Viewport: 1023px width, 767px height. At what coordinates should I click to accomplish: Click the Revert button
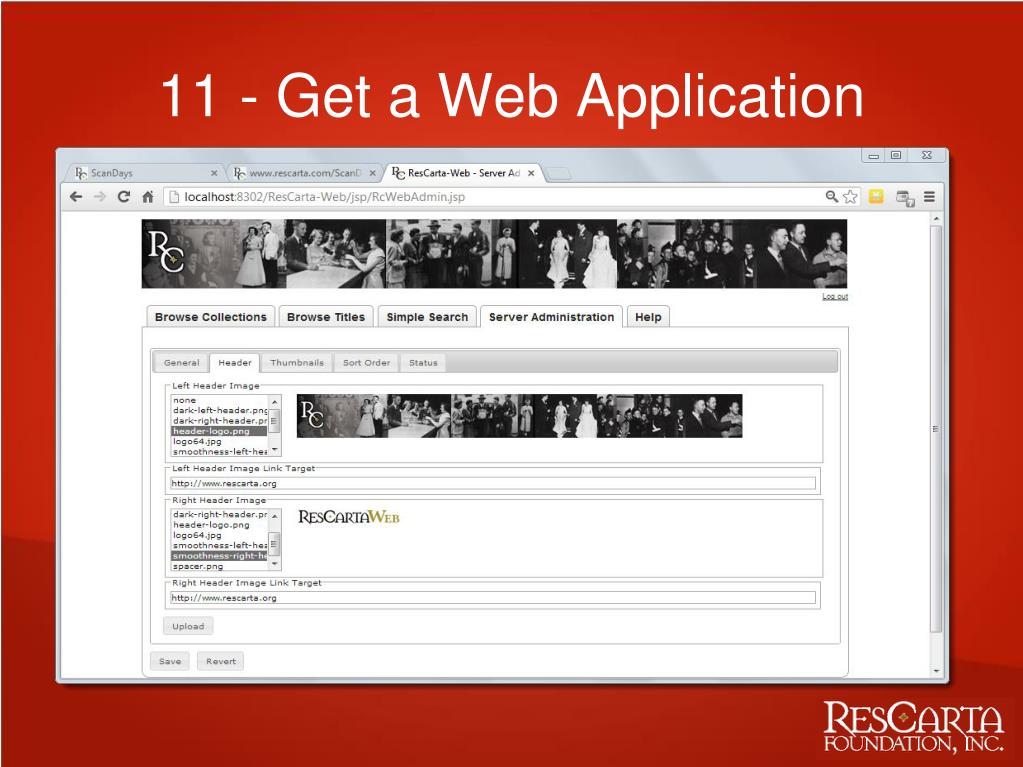coord(221,661)
